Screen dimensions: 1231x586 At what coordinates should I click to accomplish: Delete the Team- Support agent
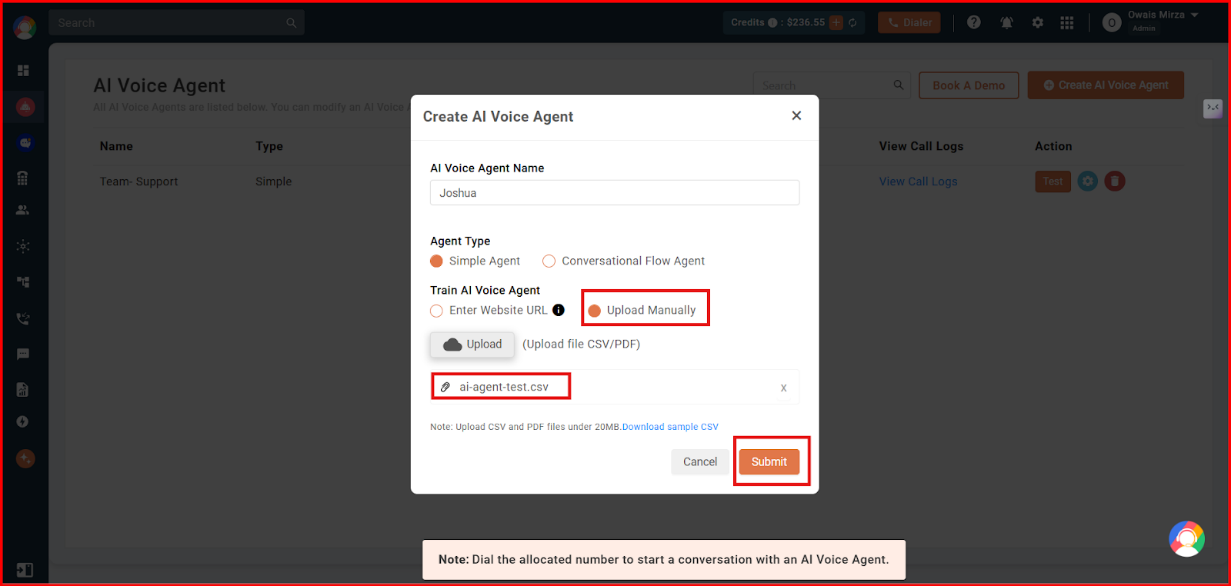[x=1115, y=182]
